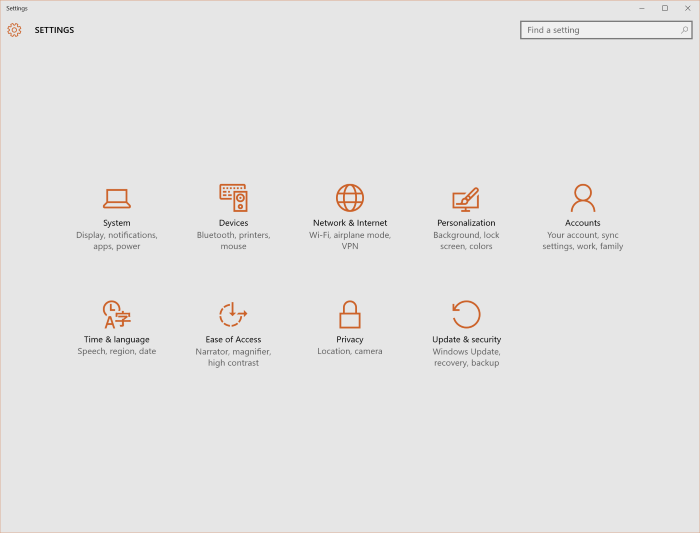The height and width of the screenshot is (533, 700).
Task: Close the Settings window
Action: pos(687,8)
